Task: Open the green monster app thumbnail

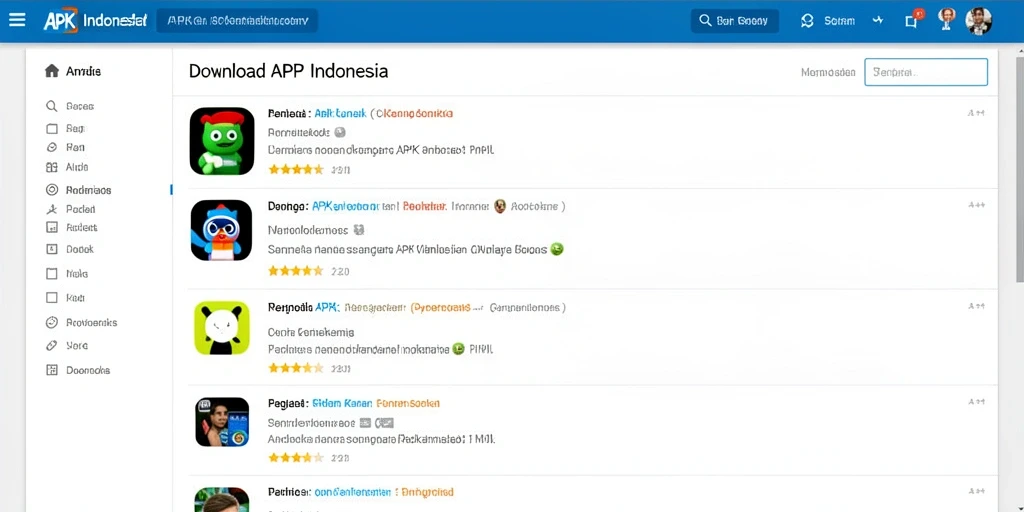Action: (x=222, y=141)
